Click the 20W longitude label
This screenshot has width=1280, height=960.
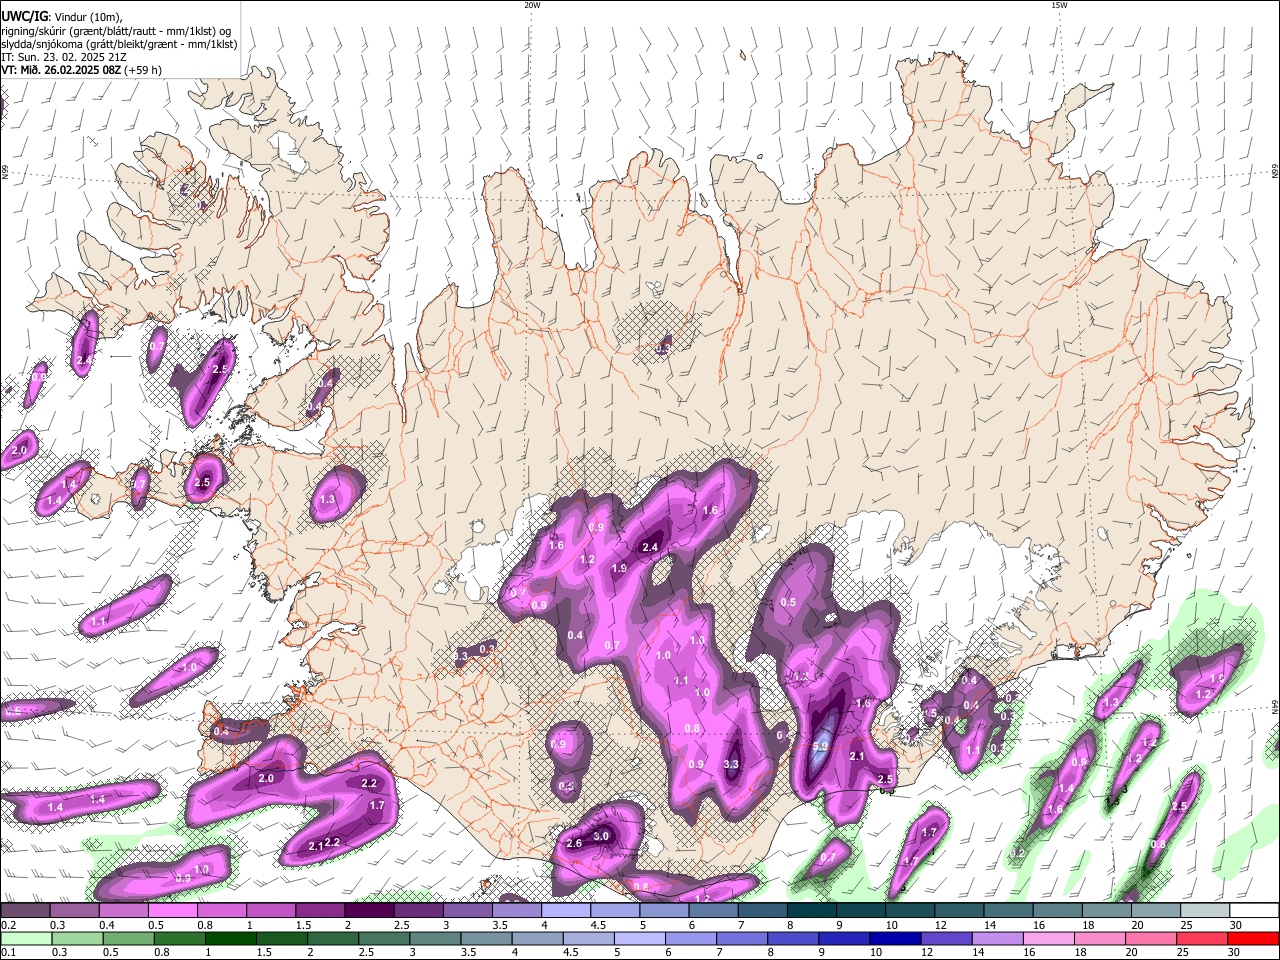click(x=532, y=5)
